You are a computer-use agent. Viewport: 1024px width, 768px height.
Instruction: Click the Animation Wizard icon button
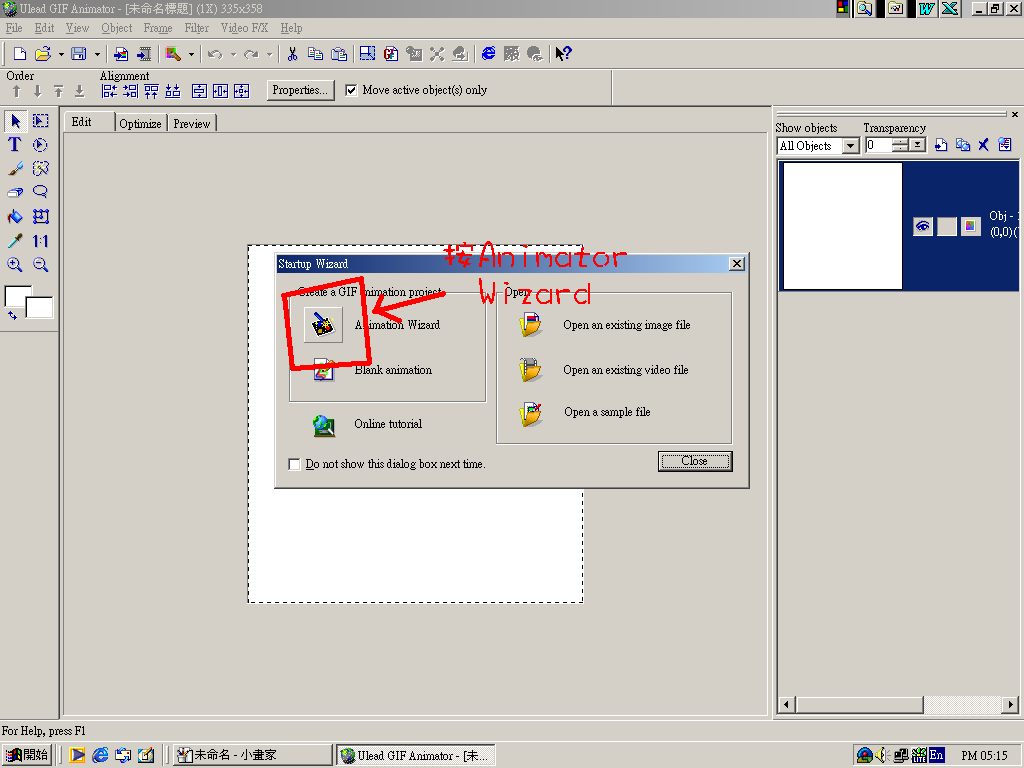click(323, 325)
